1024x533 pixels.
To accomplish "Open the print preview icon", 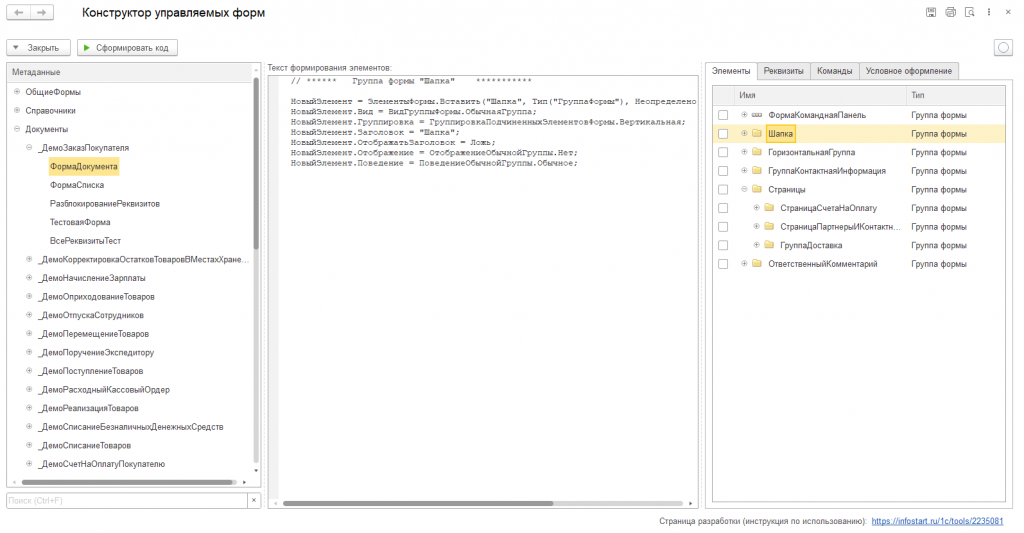I will (971, 12).
